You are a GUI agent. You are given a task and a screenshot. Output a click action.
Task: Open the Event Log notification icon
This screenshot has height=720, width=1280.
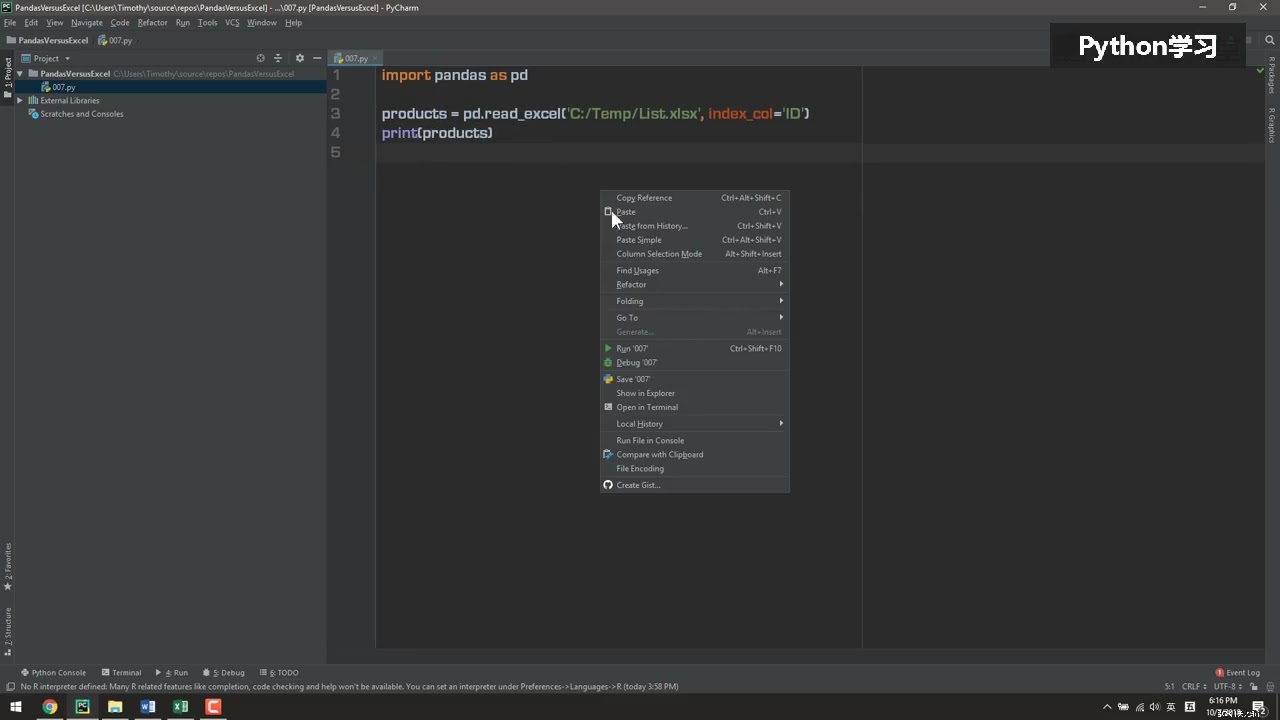(1237, 673)
